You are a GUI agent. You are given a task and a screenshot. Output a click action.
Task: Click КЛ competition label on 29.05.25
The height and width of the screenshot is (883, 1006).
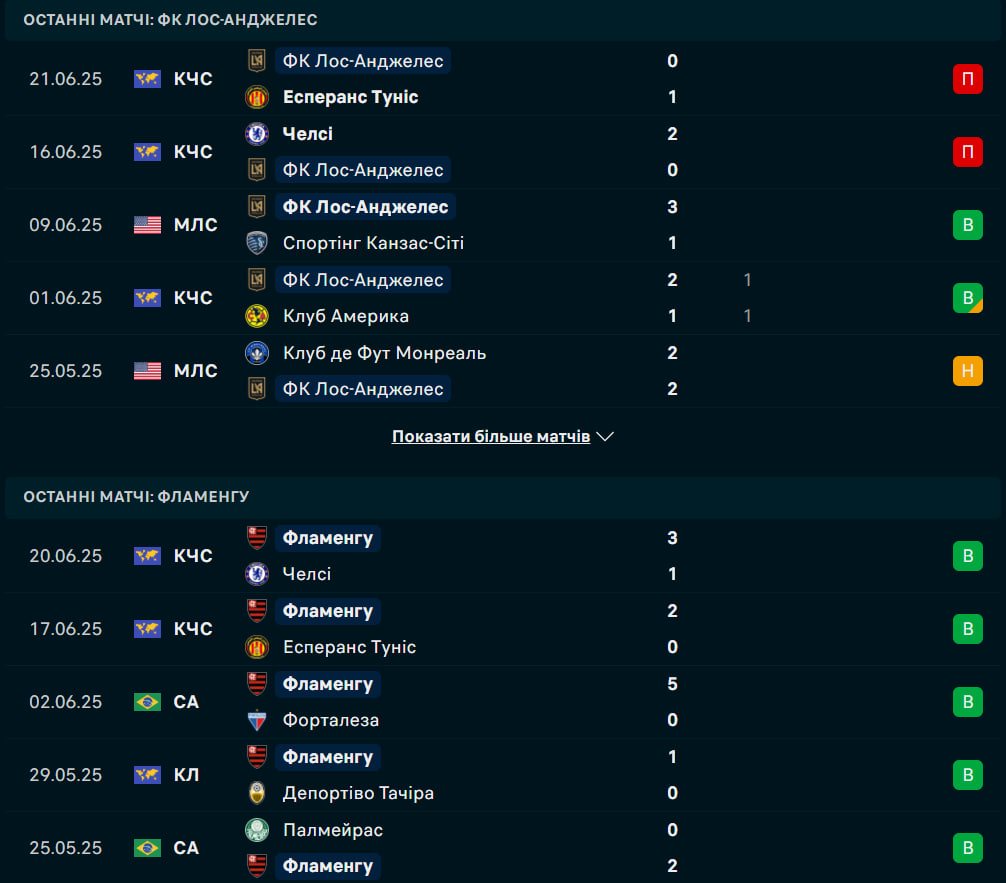[x=186, y=775]
